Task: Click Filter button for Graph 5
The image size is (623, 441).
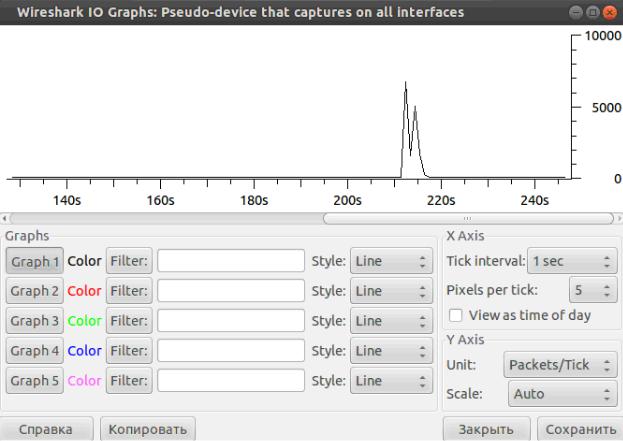Action: [129, 381]
